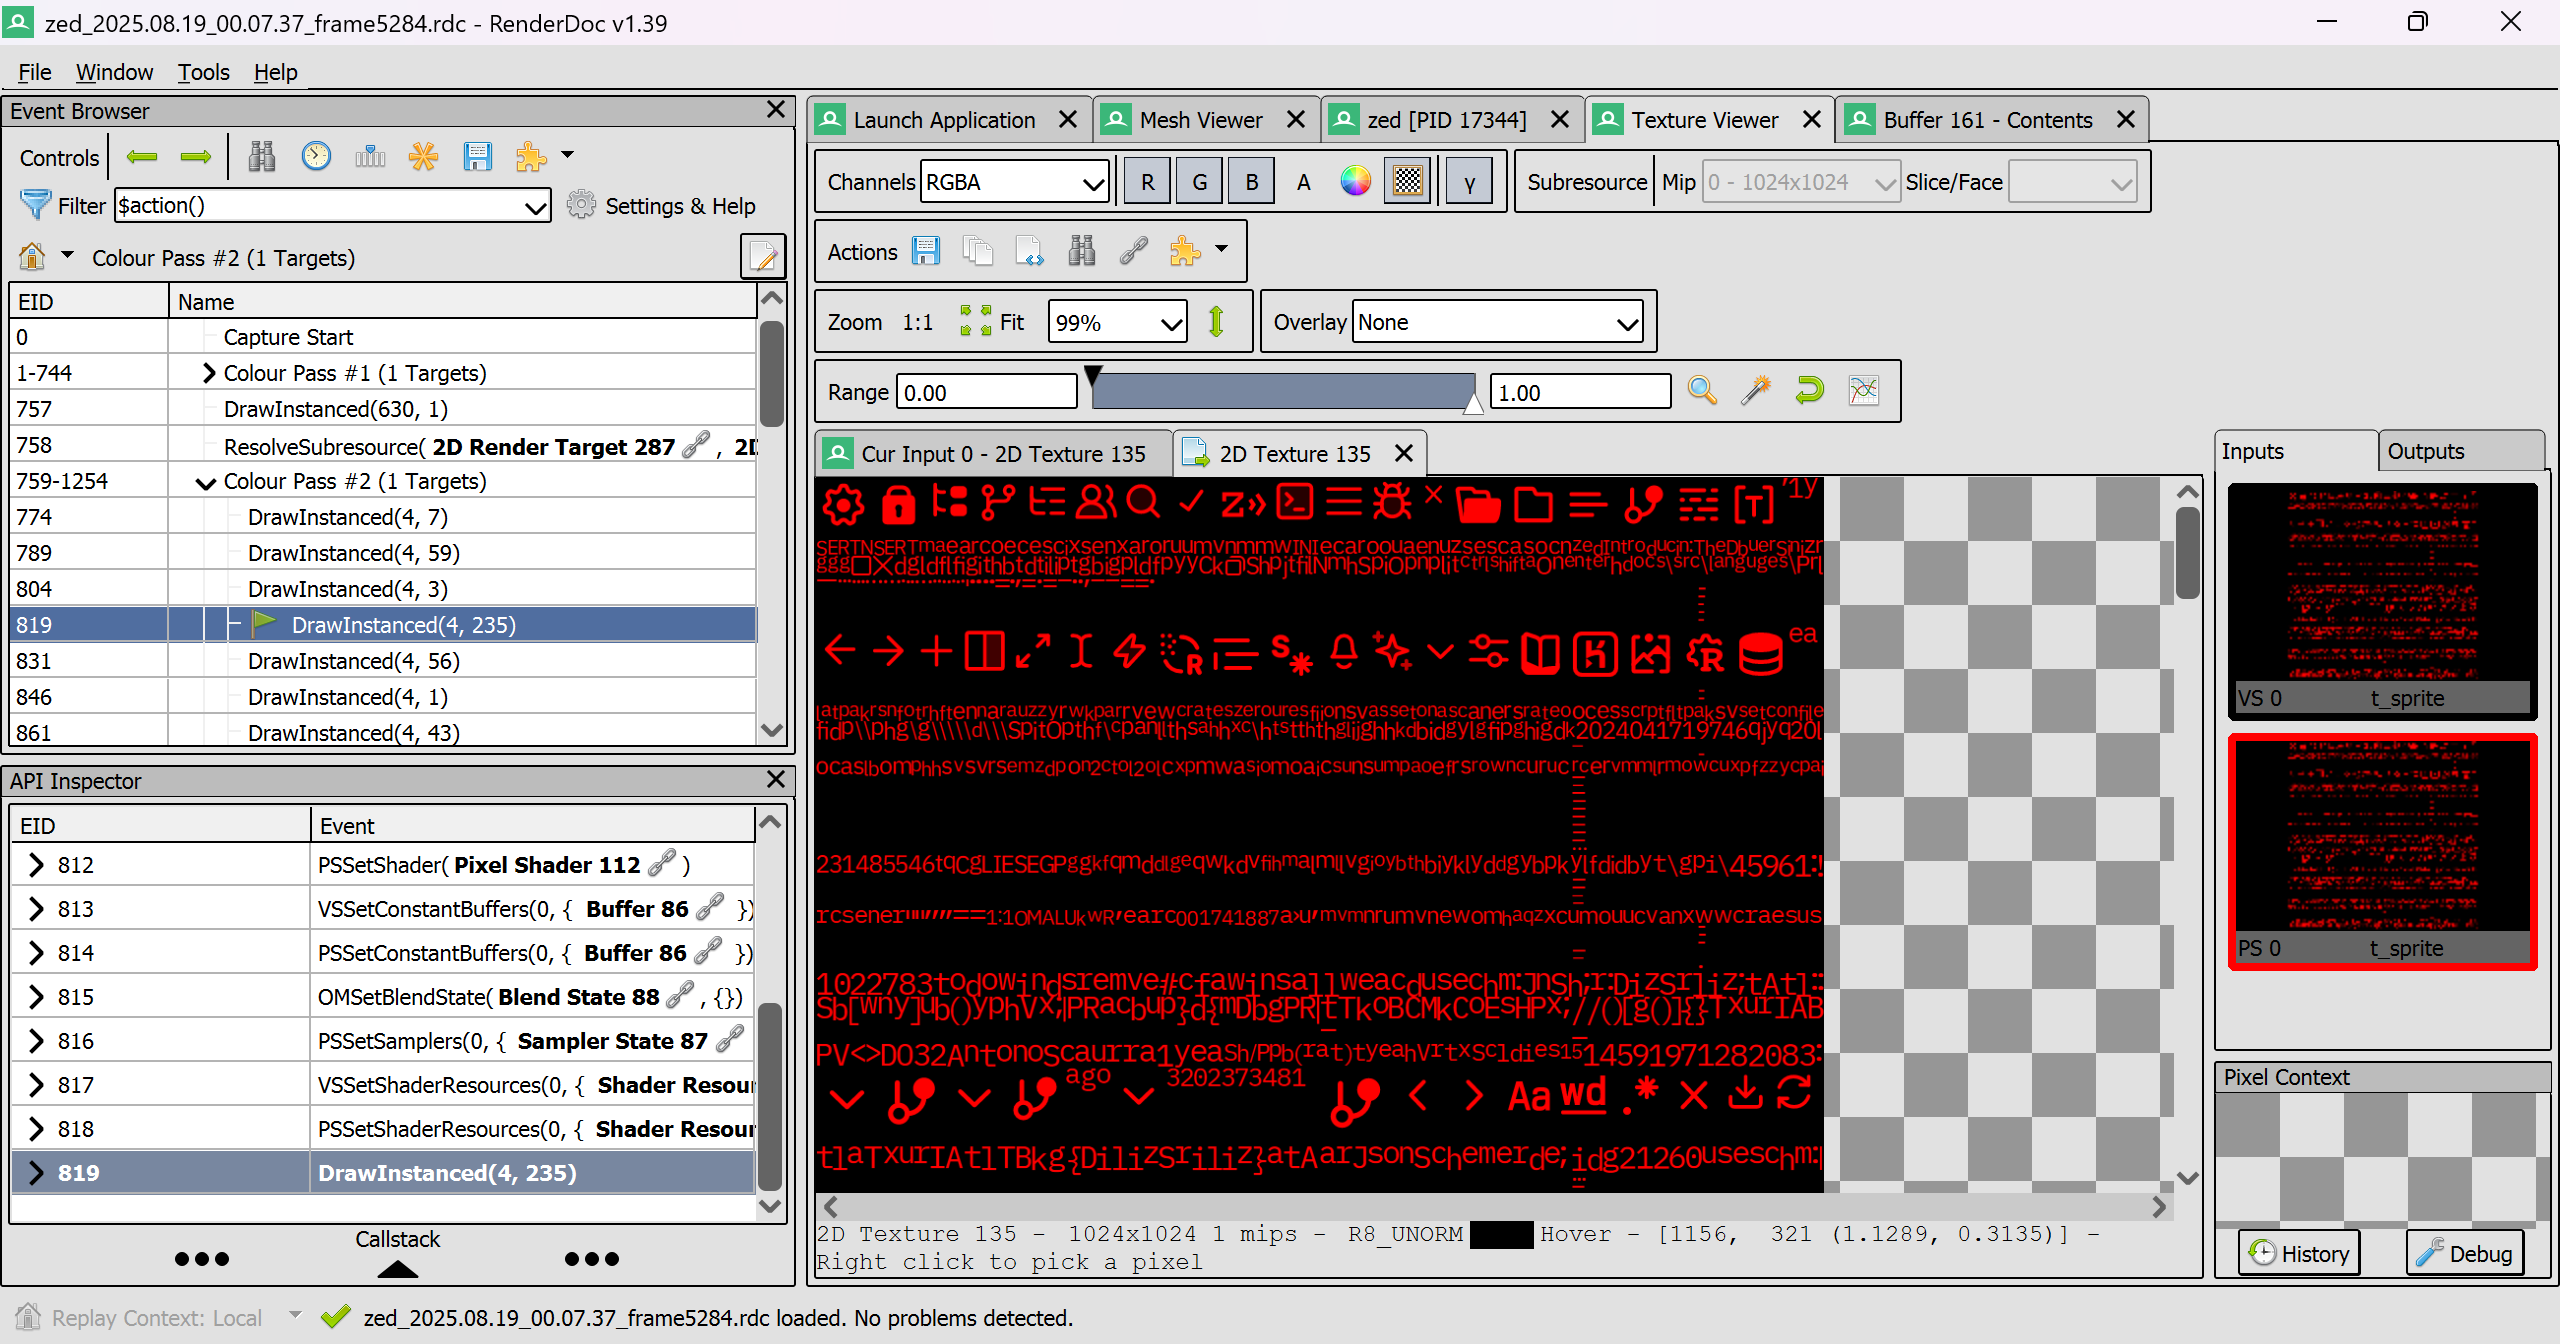This screenshot has width=2560, height=1344.
Task: Click the capture statistics bar-chart icon
Action: tap(370, 157)
